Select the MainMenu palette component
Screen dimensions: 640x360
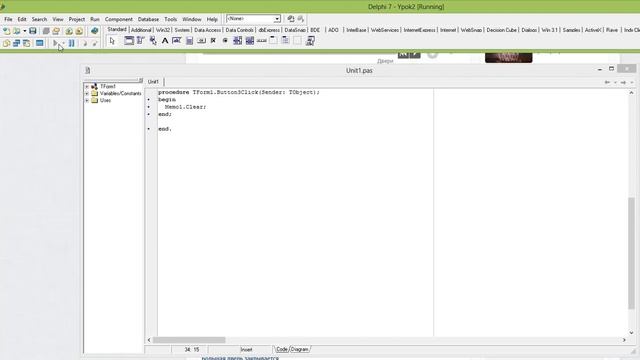click(x=141, y=40)
